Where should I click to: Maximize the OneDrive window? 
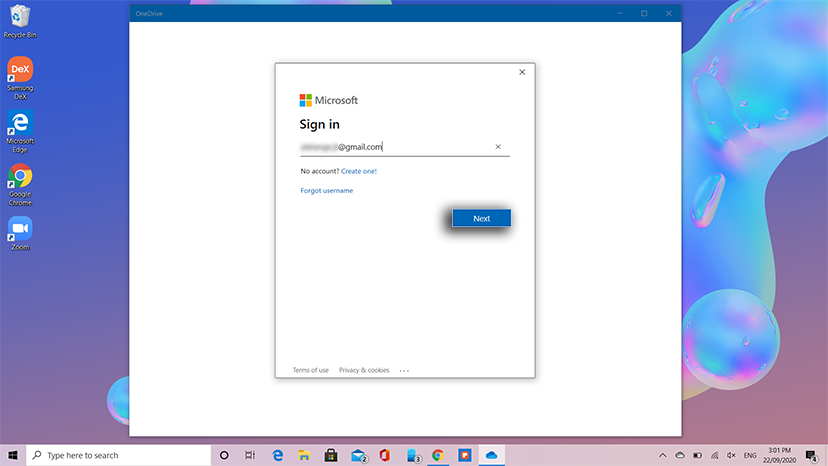point(644,13)
